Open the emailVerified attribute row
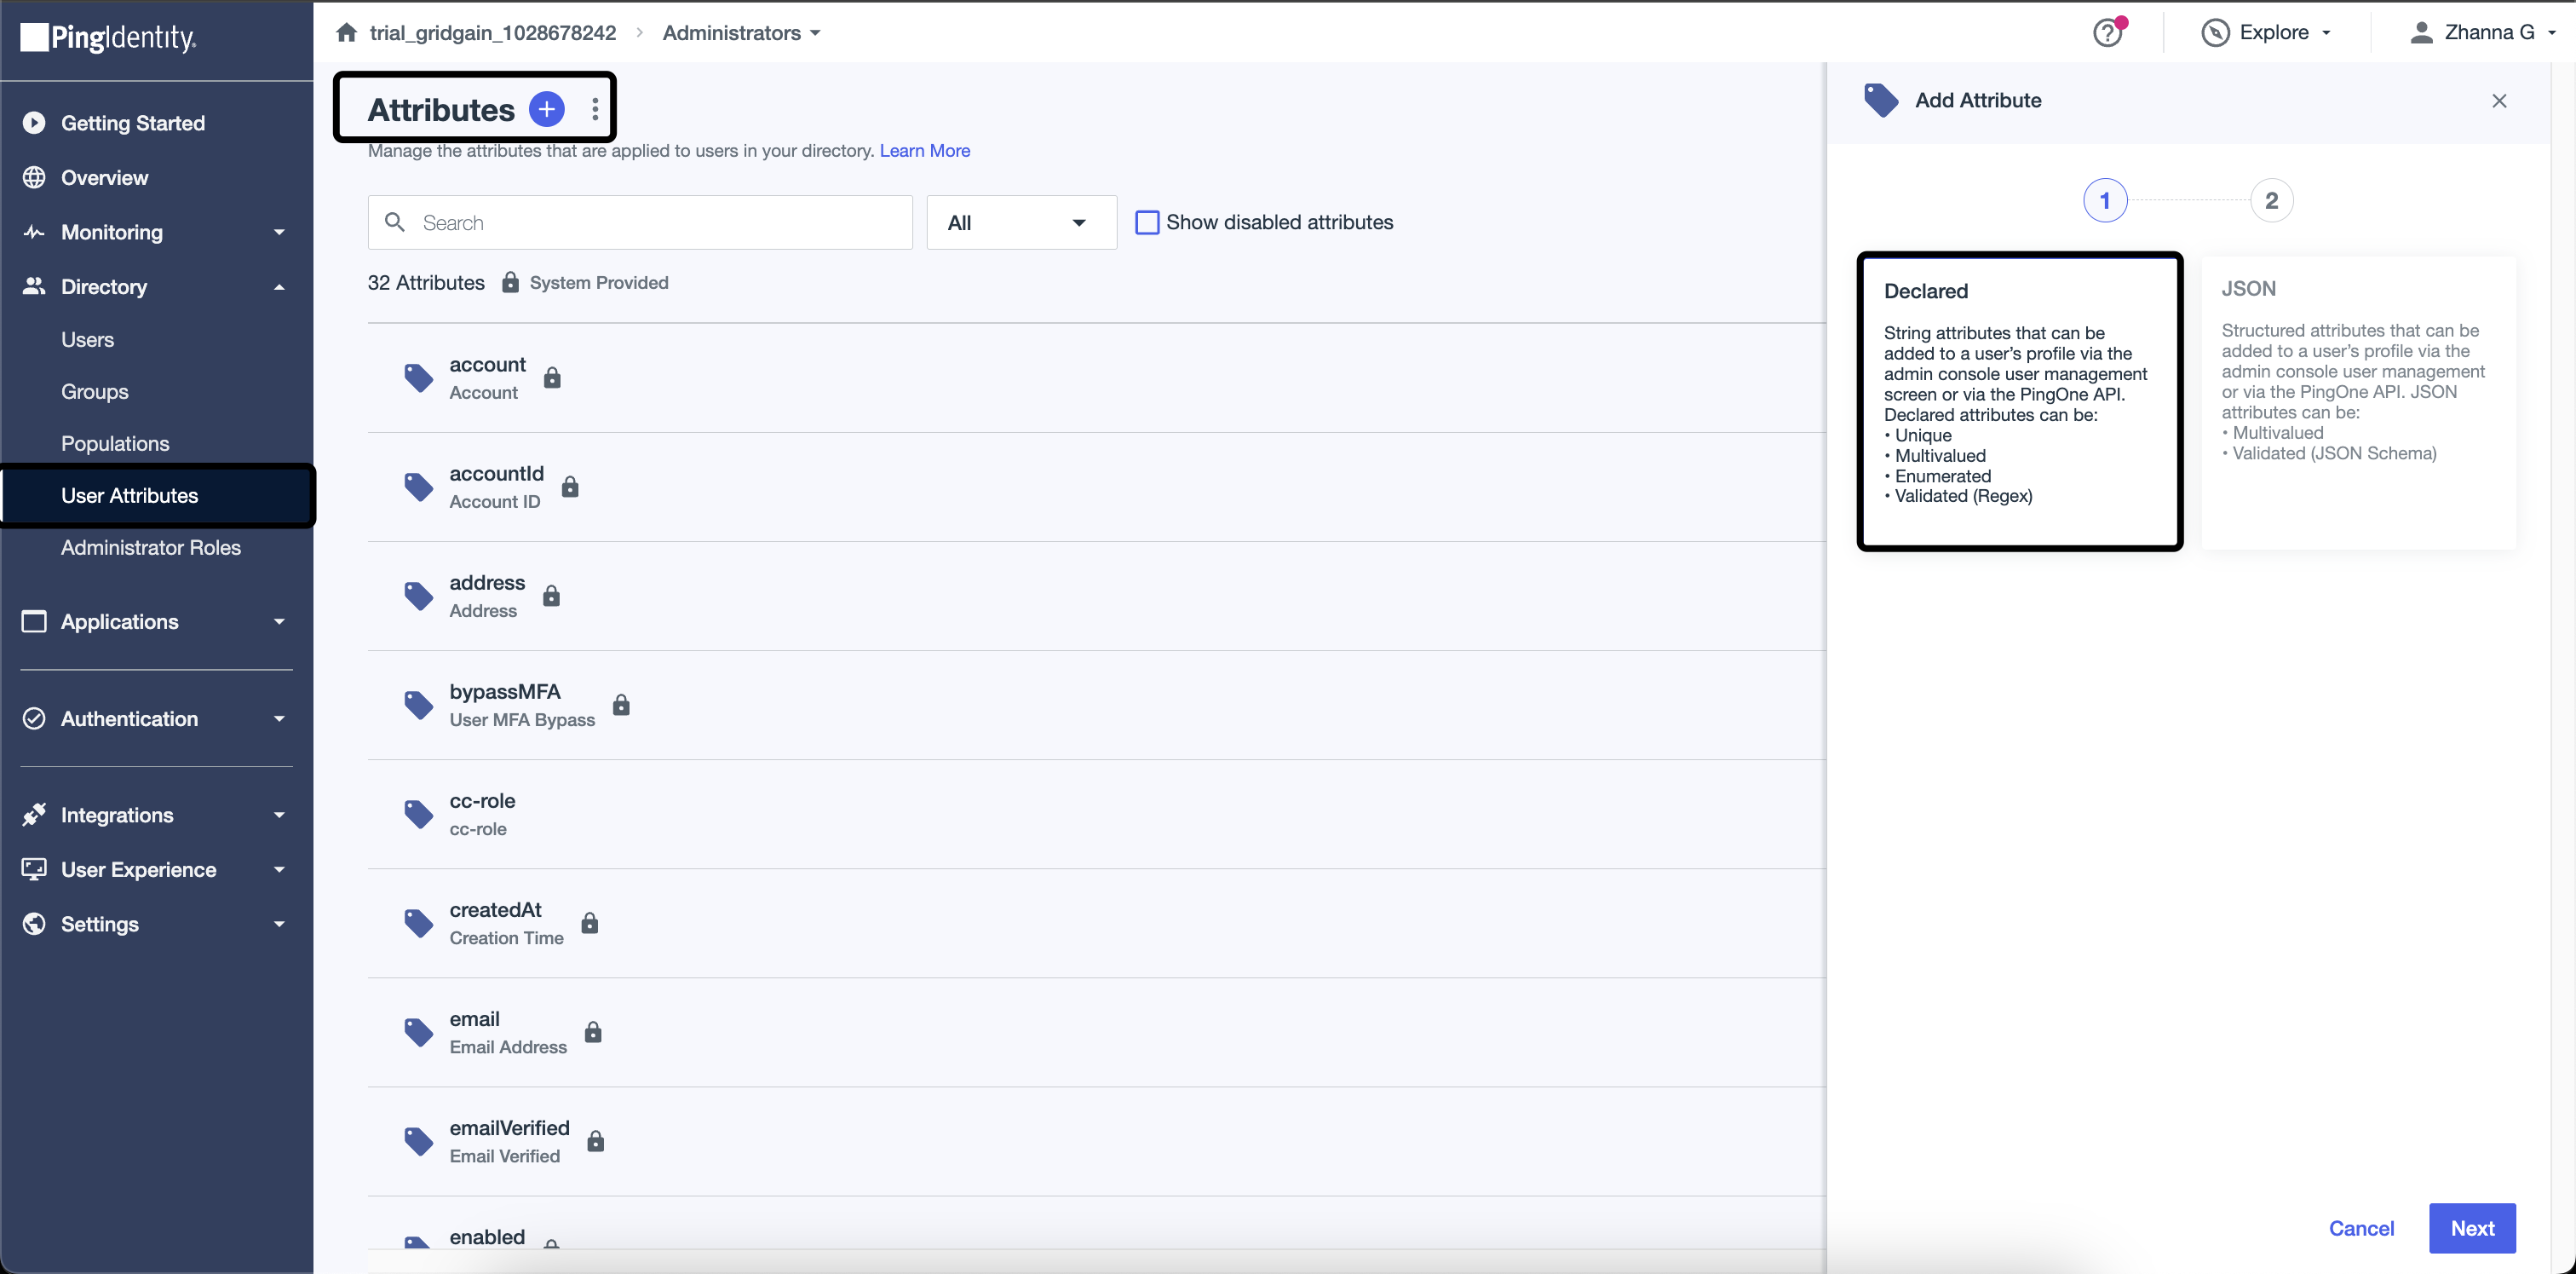This screenshot has height=1274, width=2576. [1096, 1141]
